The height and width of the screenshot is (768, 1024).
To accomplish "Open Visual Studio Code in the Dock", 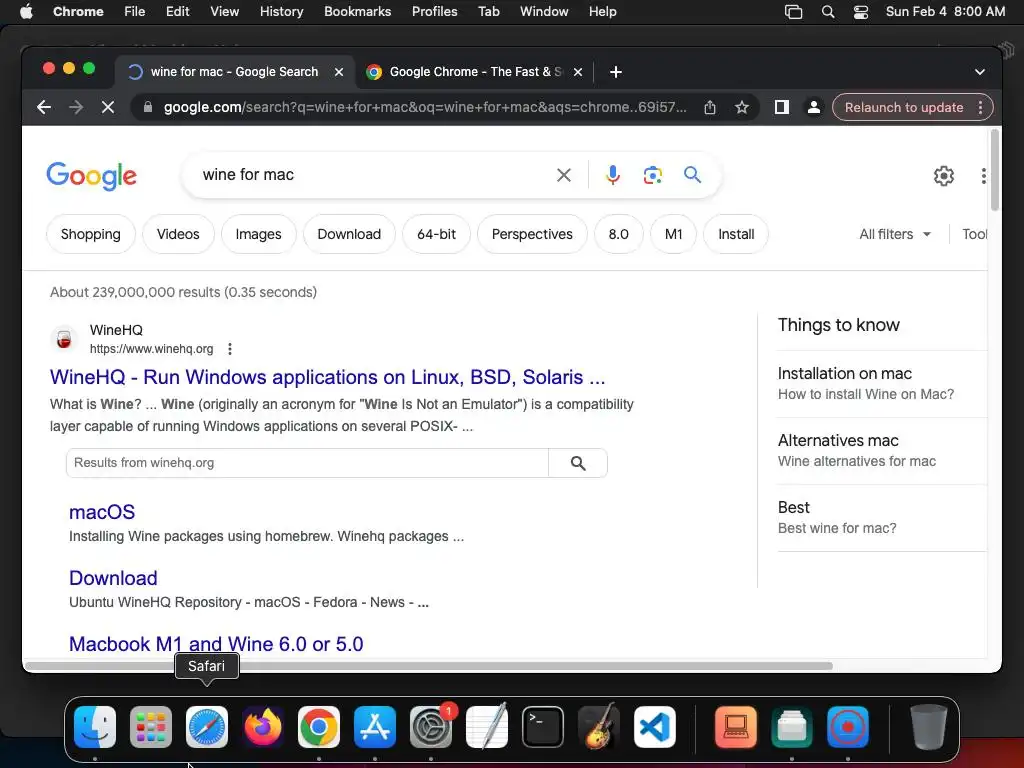I will coord(654,727).
